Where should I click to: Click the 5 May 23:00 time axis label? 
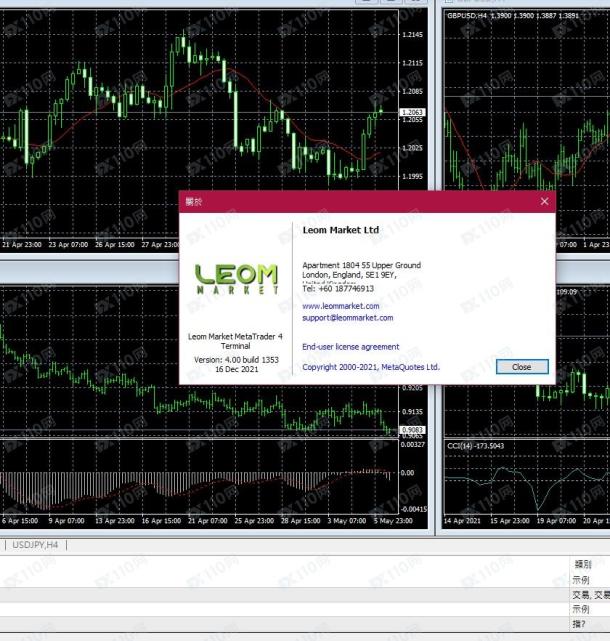coord(393,521)
